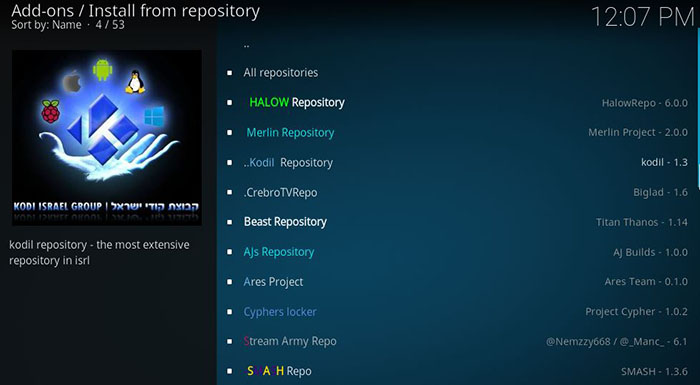Screen dimensions: 700x385
Task: Click the Titan Thanos - 1.14 label
Action: point(642,222)
